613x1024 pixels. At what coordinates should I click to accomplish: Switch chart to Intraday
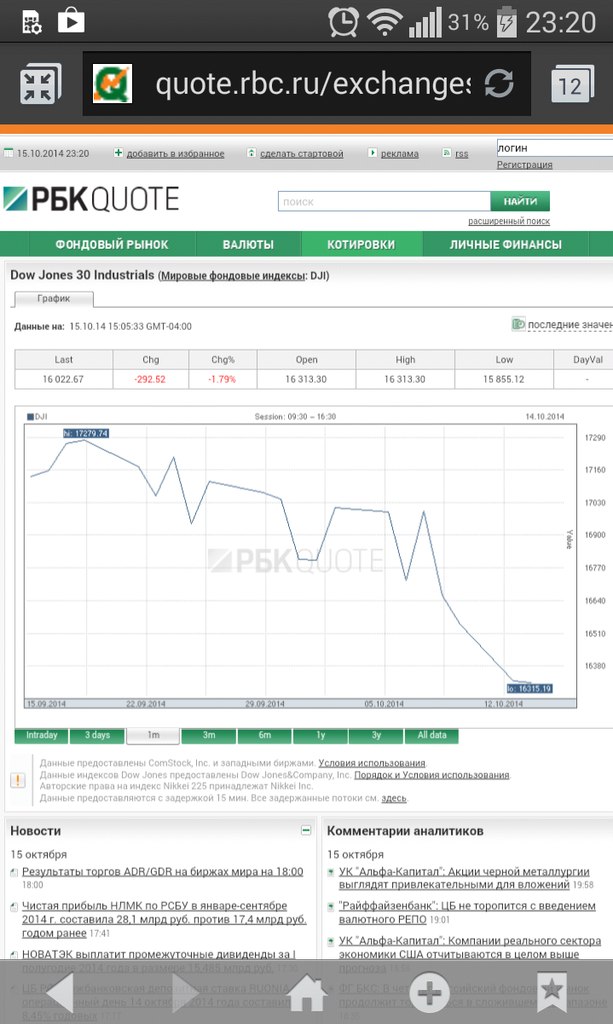(x=41, y=735)
